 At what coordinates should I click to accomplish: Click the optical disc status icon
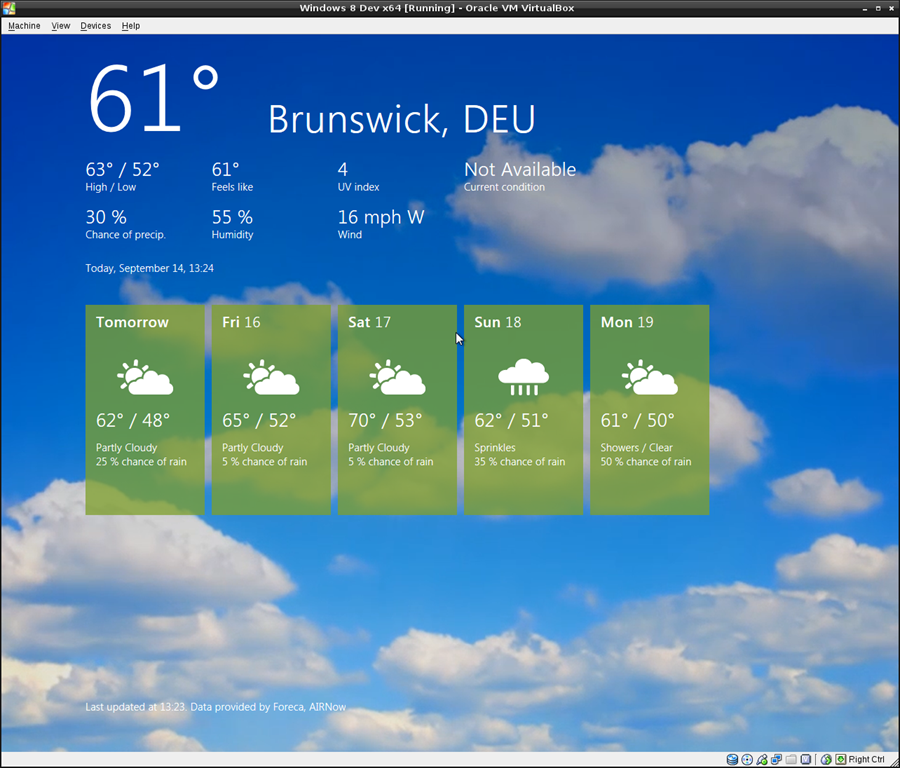pos(747,759)
